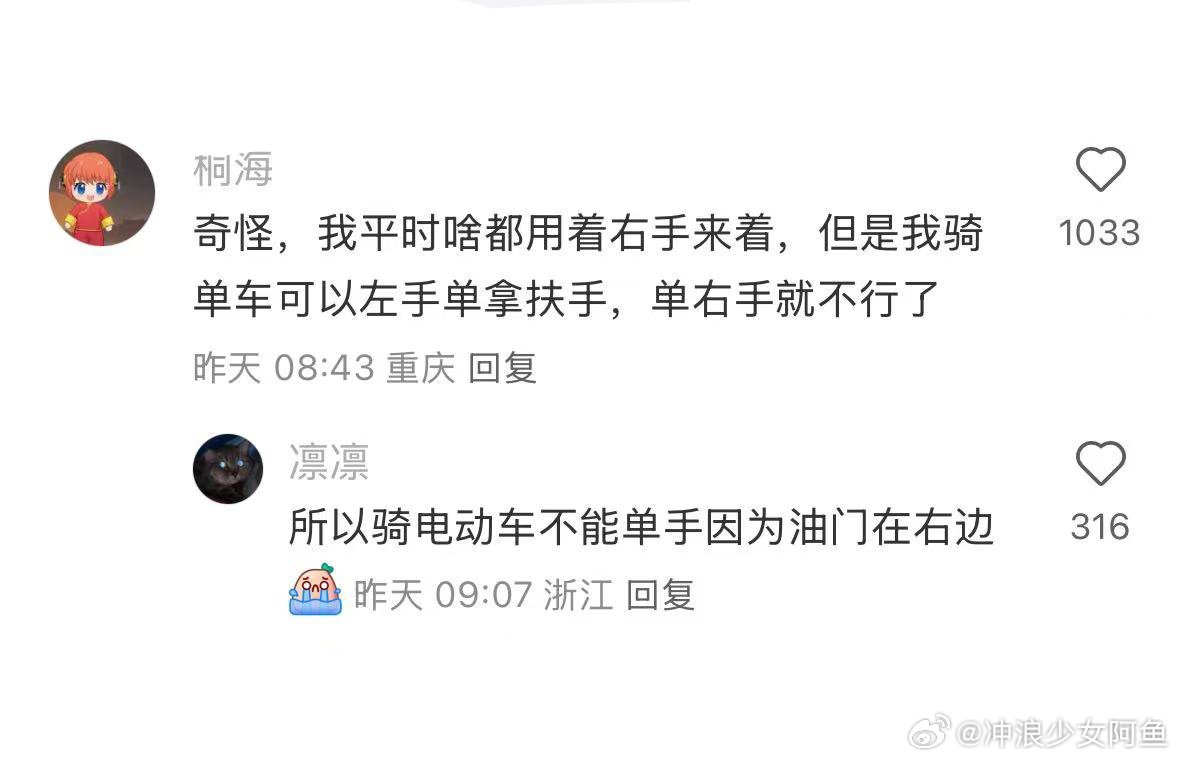Screen dimensions: 1179x761
Task: Like 桐海's comment with the heart icon
Action: (1100, 169)
